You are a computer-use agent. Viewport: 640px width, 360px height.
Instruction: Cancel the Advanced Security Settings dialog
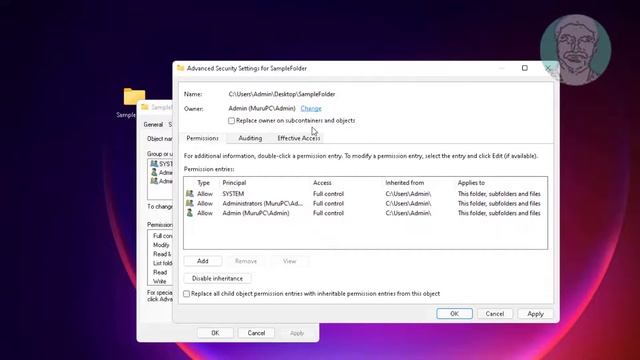pyautogui.click(x=495, y=314)
